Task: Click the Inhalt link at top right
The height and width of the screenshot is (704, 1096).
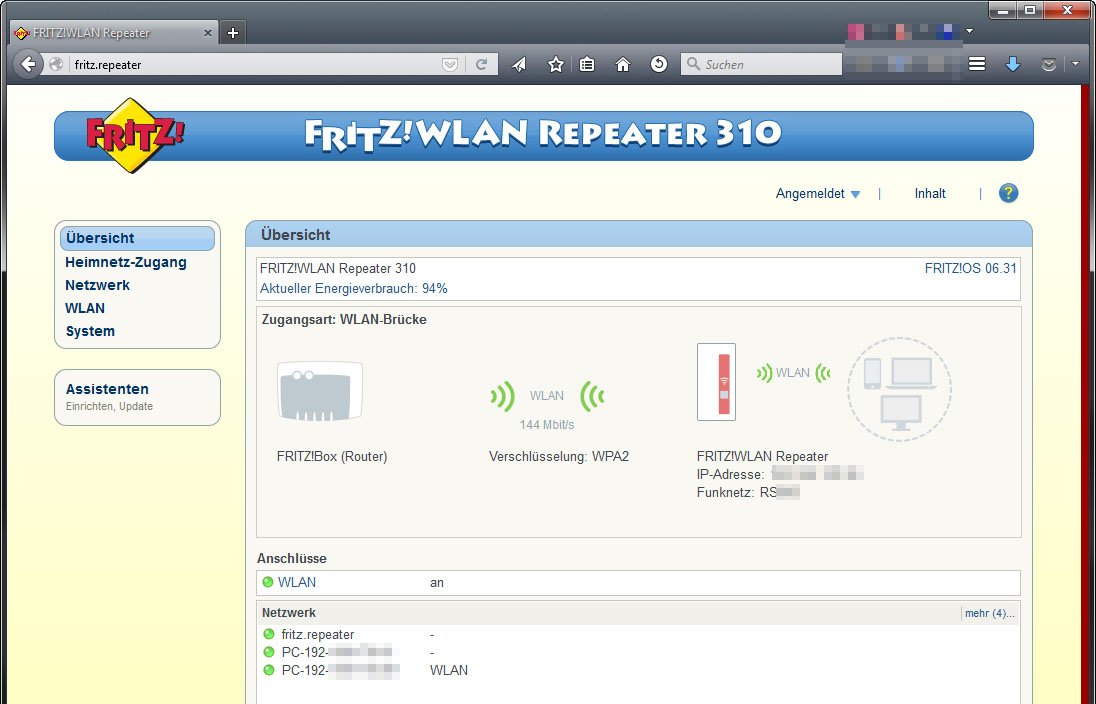Action: pos(930,194)
